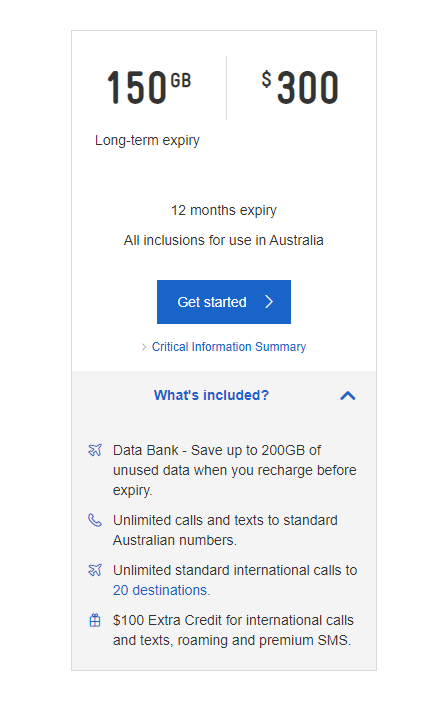Click the Long-term expiry label
The width and height of the screenshot is (447, 717).
pos(147,140)
